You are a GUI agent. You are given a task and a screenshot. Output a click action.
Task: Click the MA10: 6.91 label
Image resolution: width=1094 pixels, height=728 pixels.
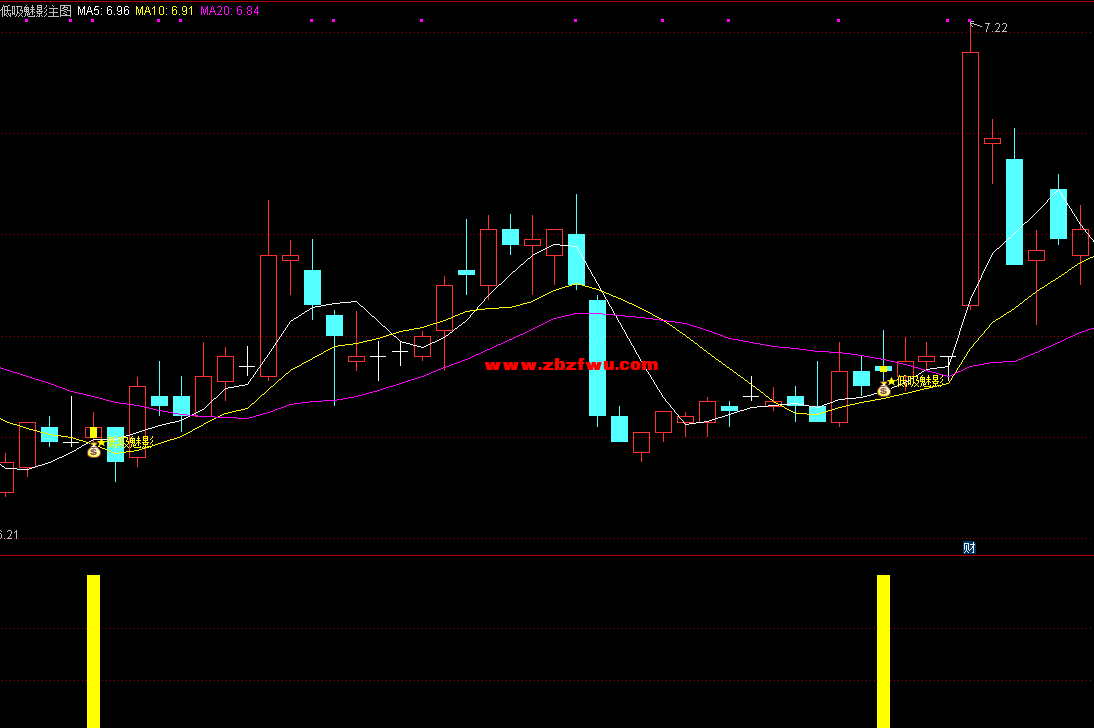point(164,11)
